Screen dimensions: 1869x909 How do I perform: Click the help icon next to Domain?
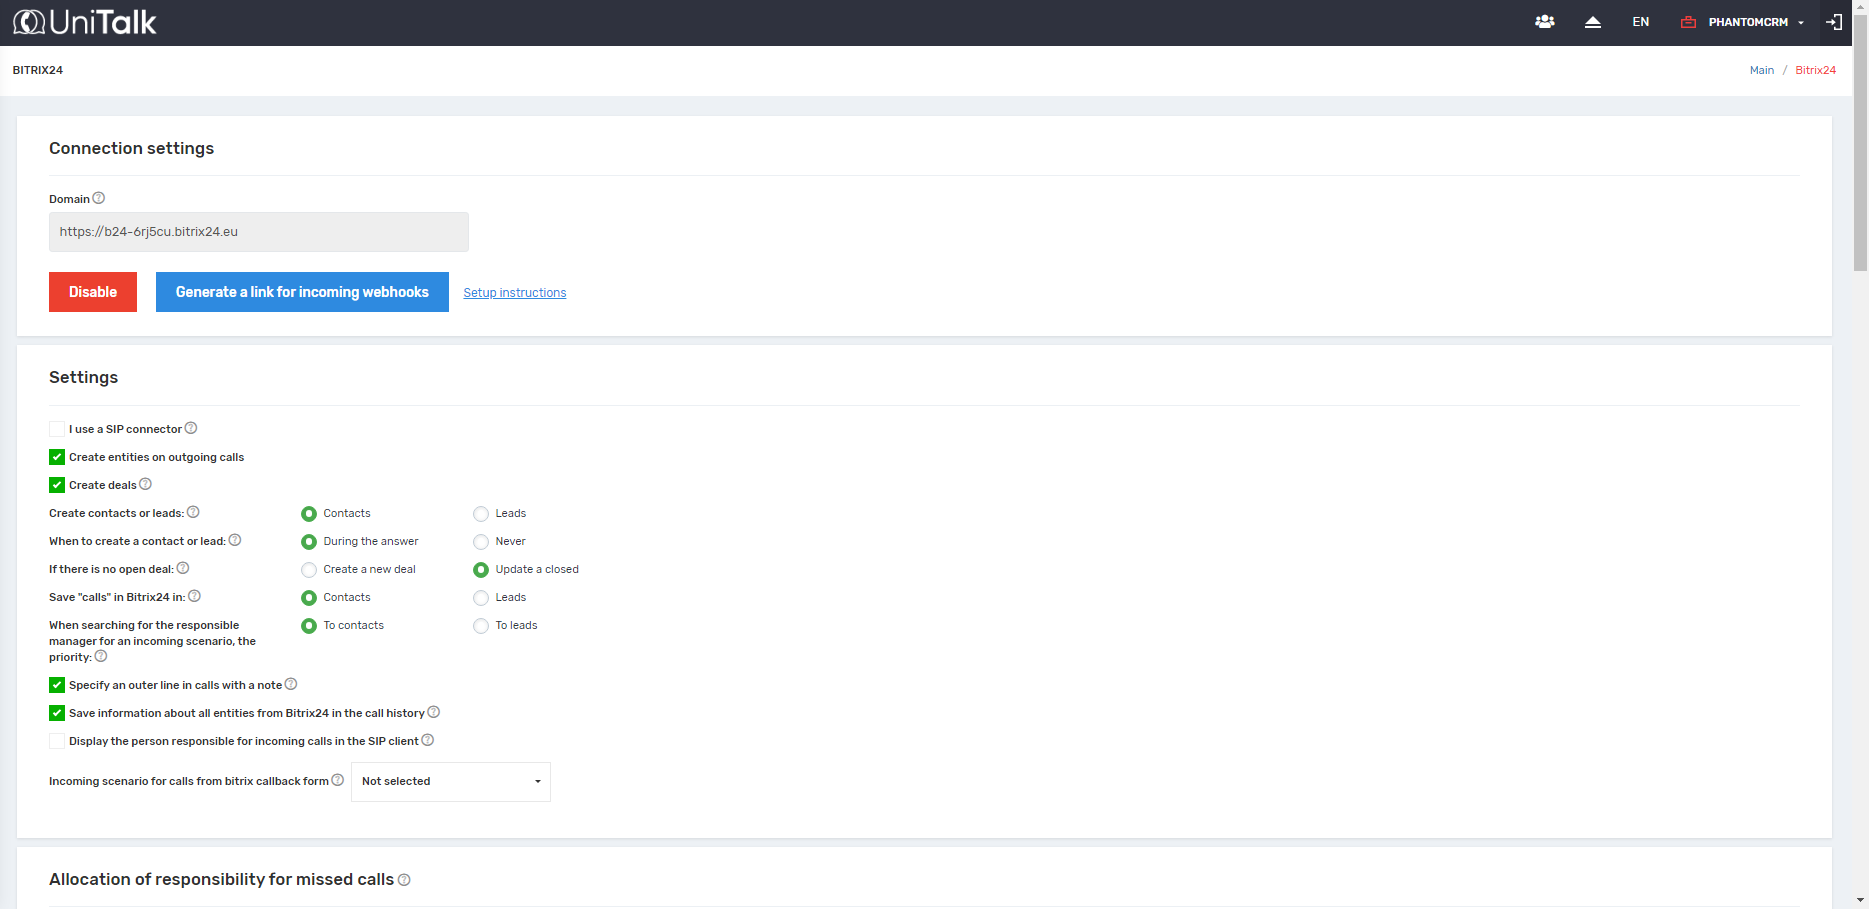tap(99, 198)
